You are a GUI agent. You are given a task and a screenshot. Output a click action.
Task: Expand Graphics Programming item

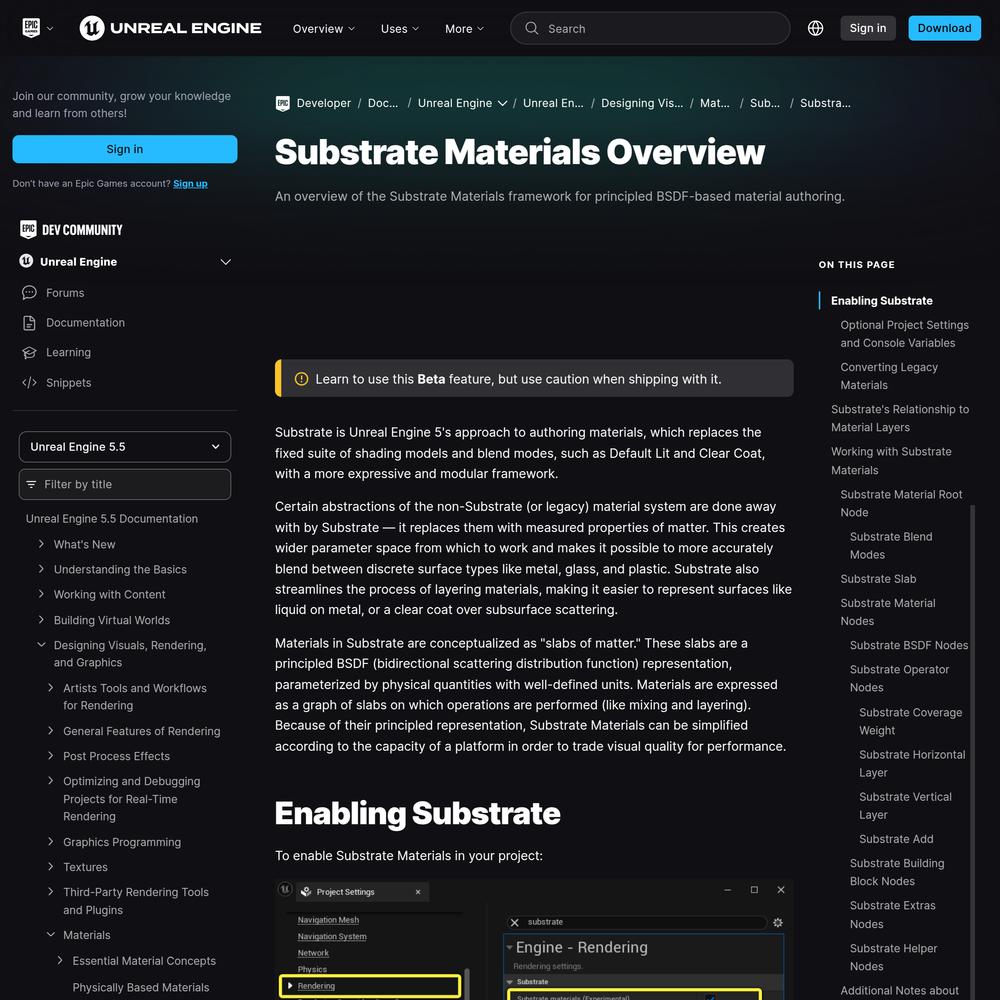click(50, 842)
